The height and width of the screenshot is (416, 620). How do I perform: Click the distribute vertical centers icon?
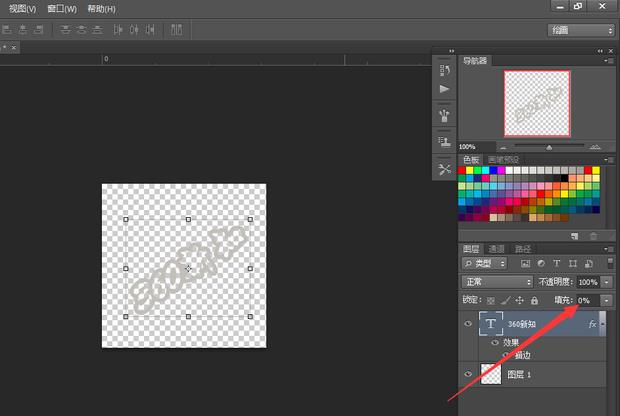coord(81,30)
